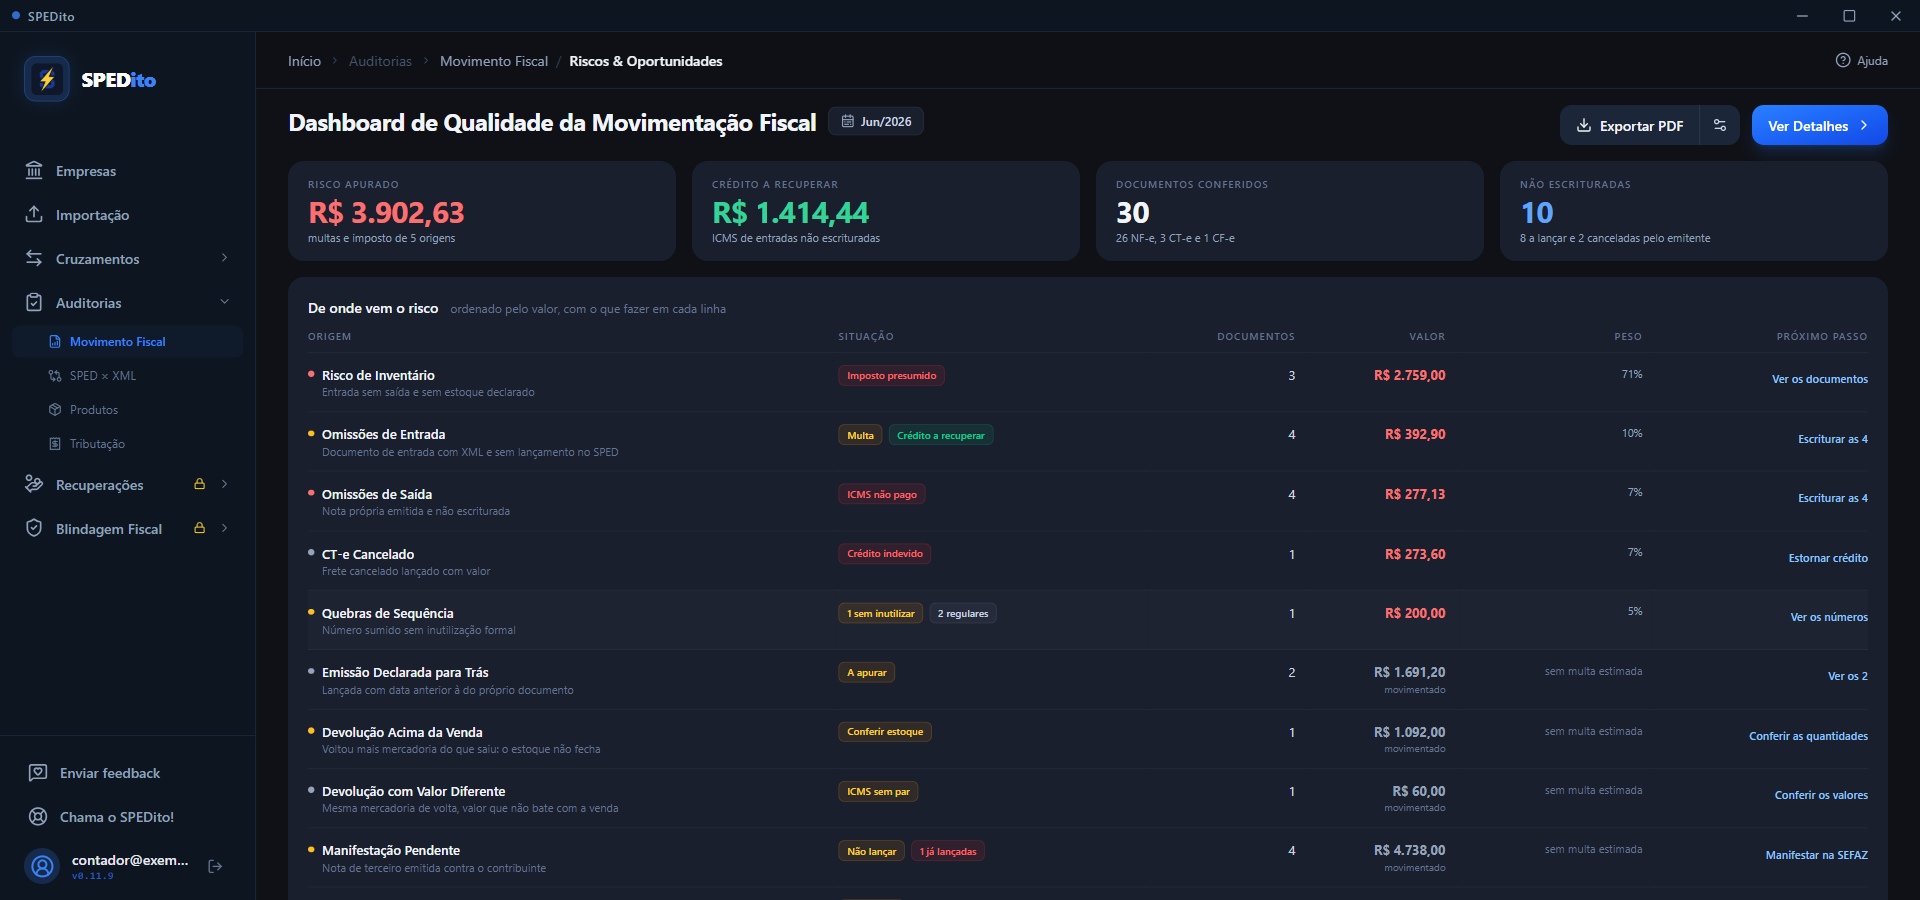Click the Conferir estoque badge

pyautogui.click(x=885, y=732)
